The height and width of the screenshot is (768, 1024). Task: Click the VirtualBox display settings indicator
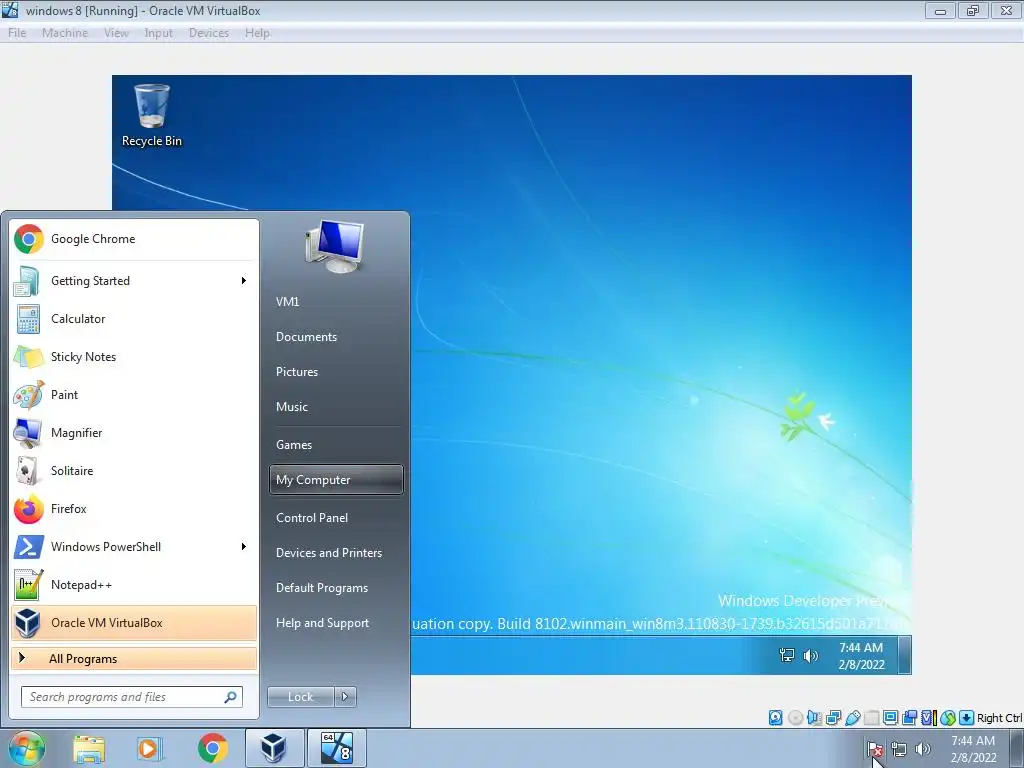click(890, 718)
